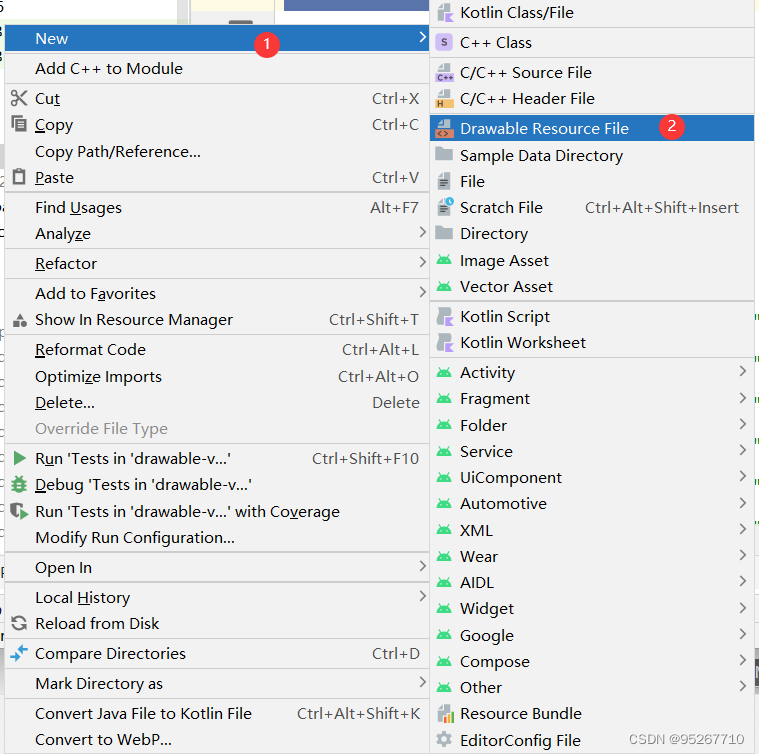
Task: Choose Convert Java File to Kotlin File
Action: (x=143, y=713)
